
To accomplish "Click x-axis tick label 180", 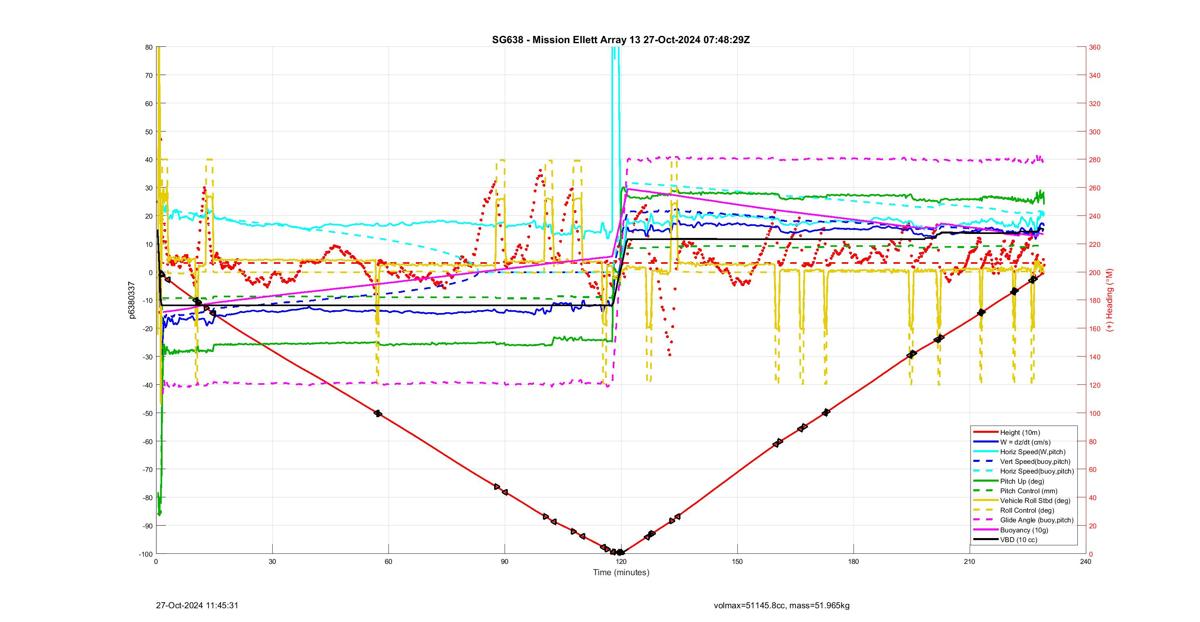I will 853,562.
